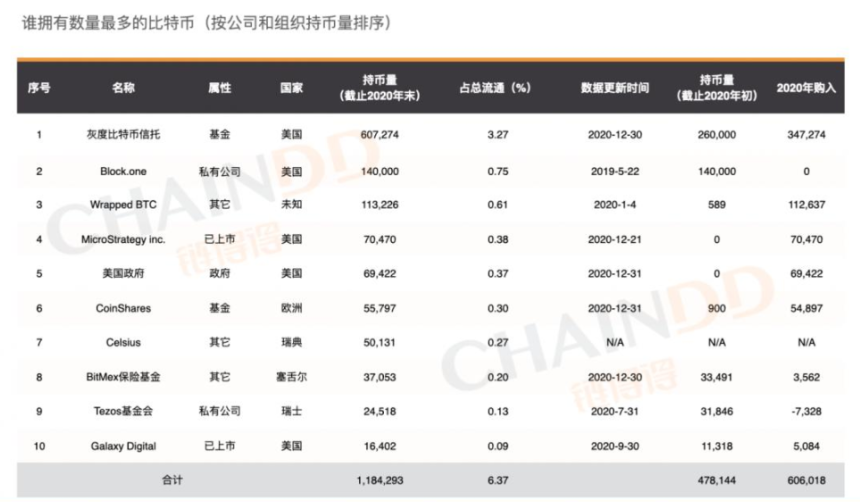
Task: Click the 2020年购入 column header
Action: click(805, 87)
